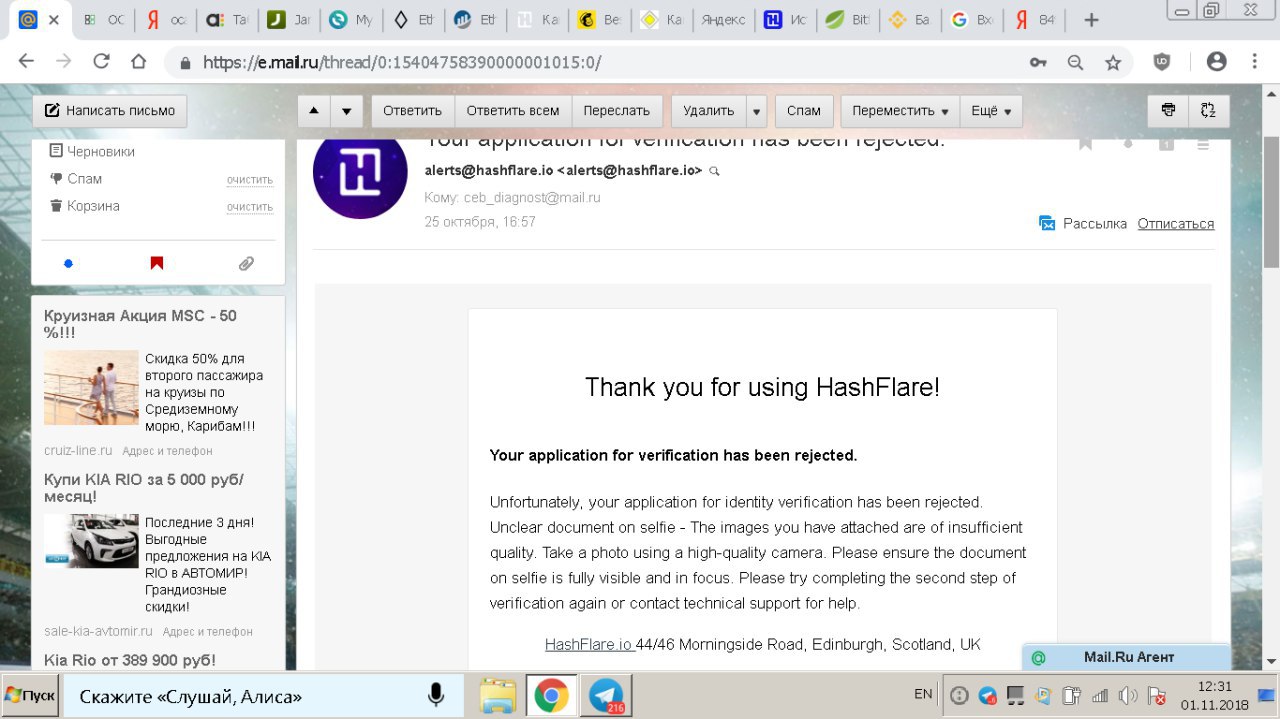
Task: Mark message as Спам in toolbar
Action: point(804,111)
